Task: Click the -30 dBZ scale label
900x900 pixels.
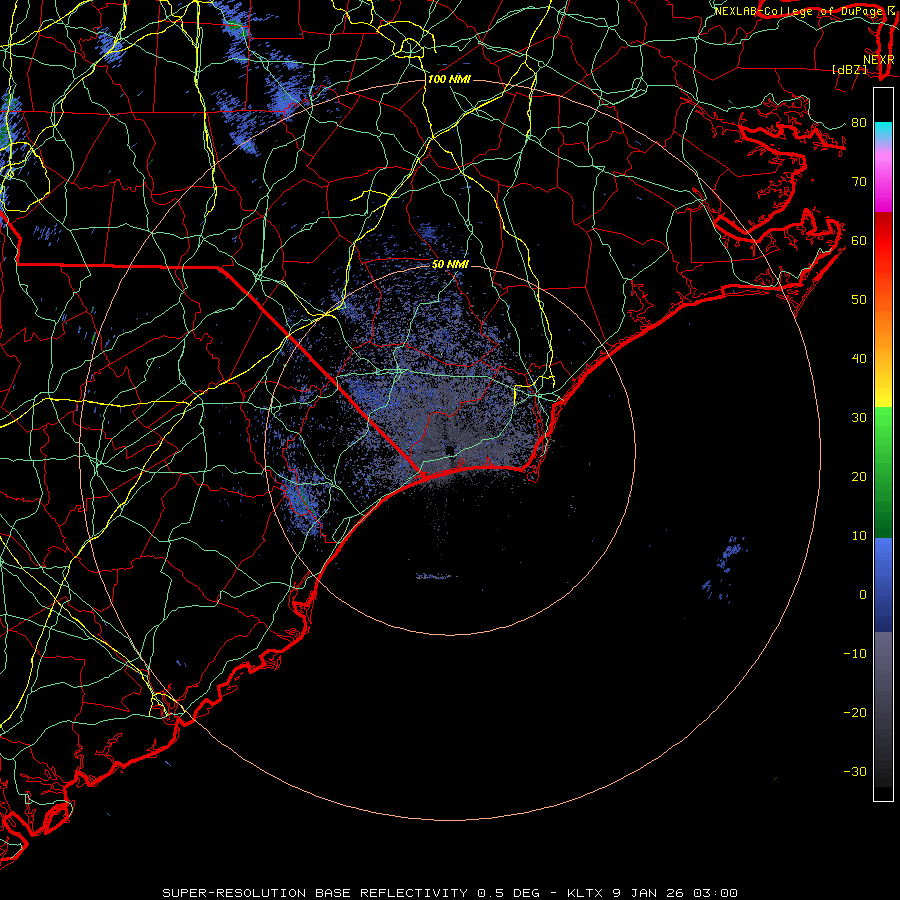Action: [855, 772]
